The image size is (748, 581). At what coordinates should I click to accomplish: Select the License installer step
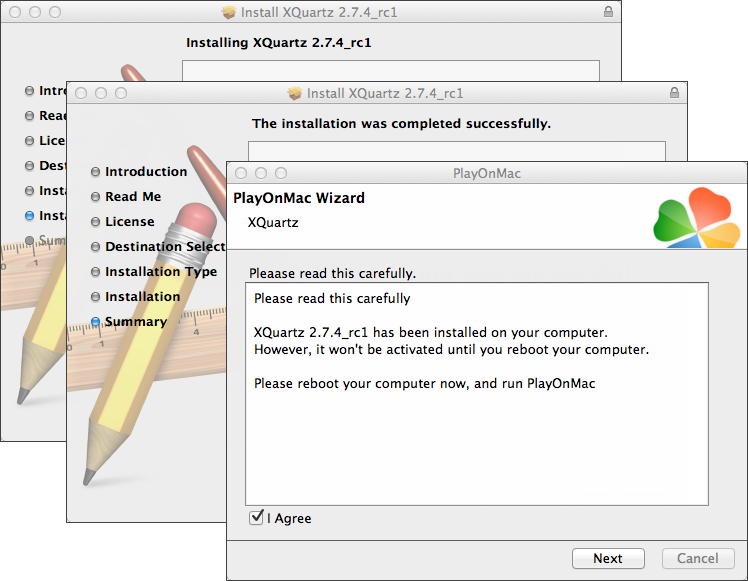130,222
